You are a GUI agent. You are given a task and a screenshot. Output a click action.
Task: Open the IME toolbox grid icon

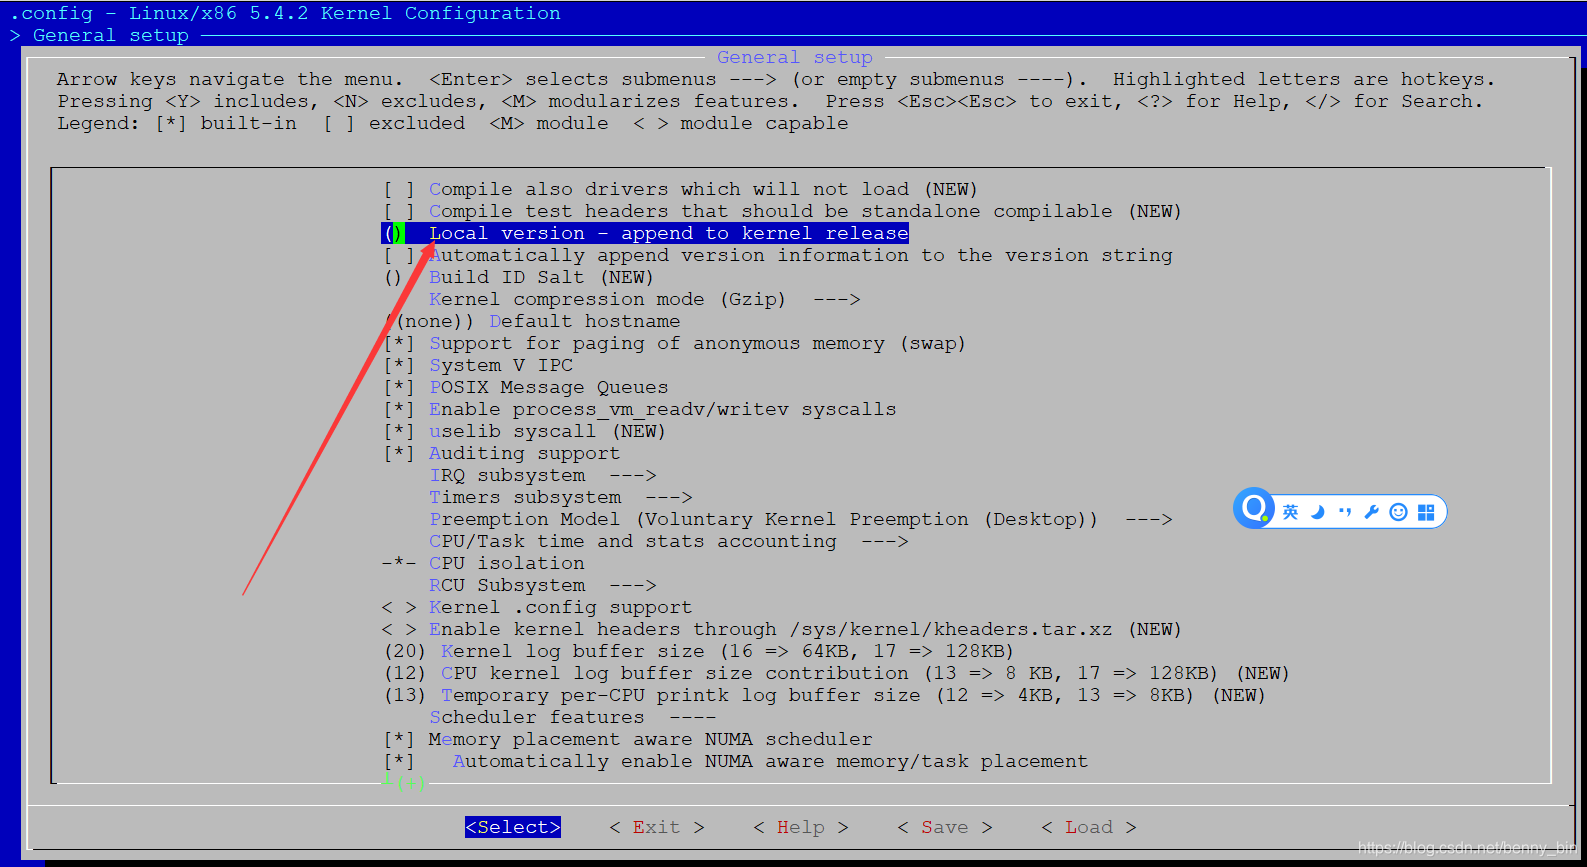1426,512
